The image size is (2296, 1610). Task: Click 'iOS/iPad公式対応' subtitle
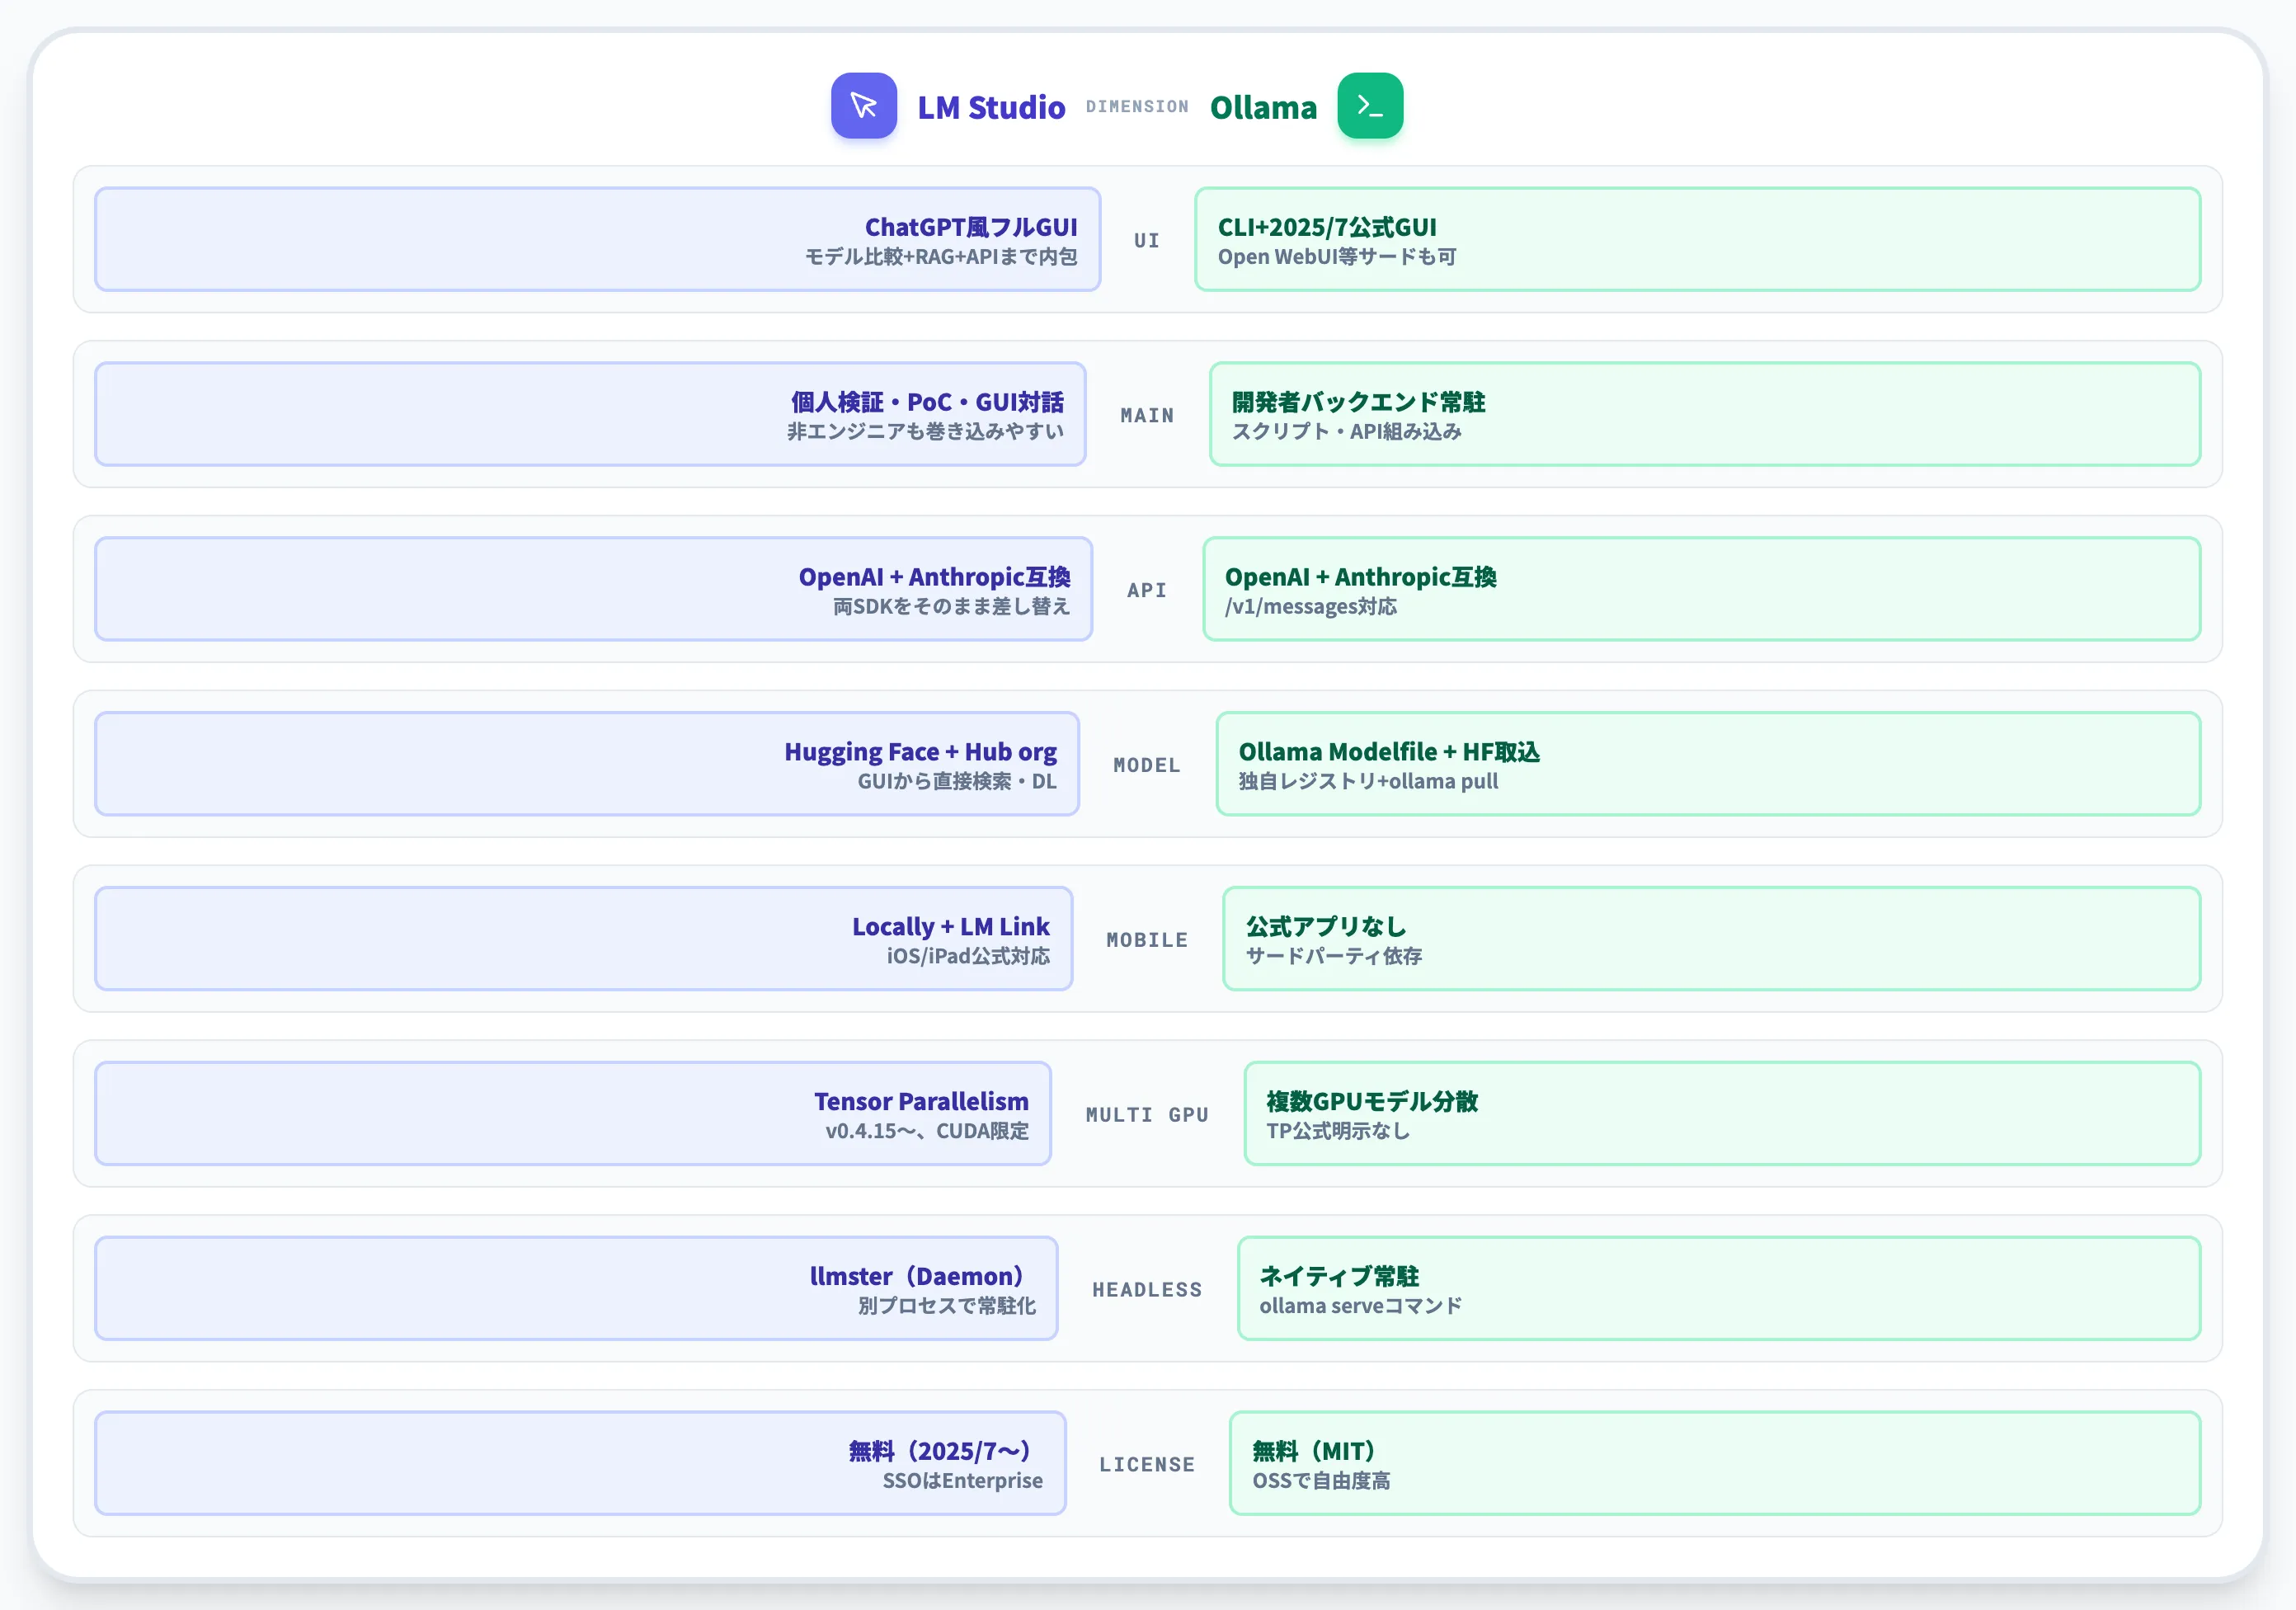click(968, 957)
